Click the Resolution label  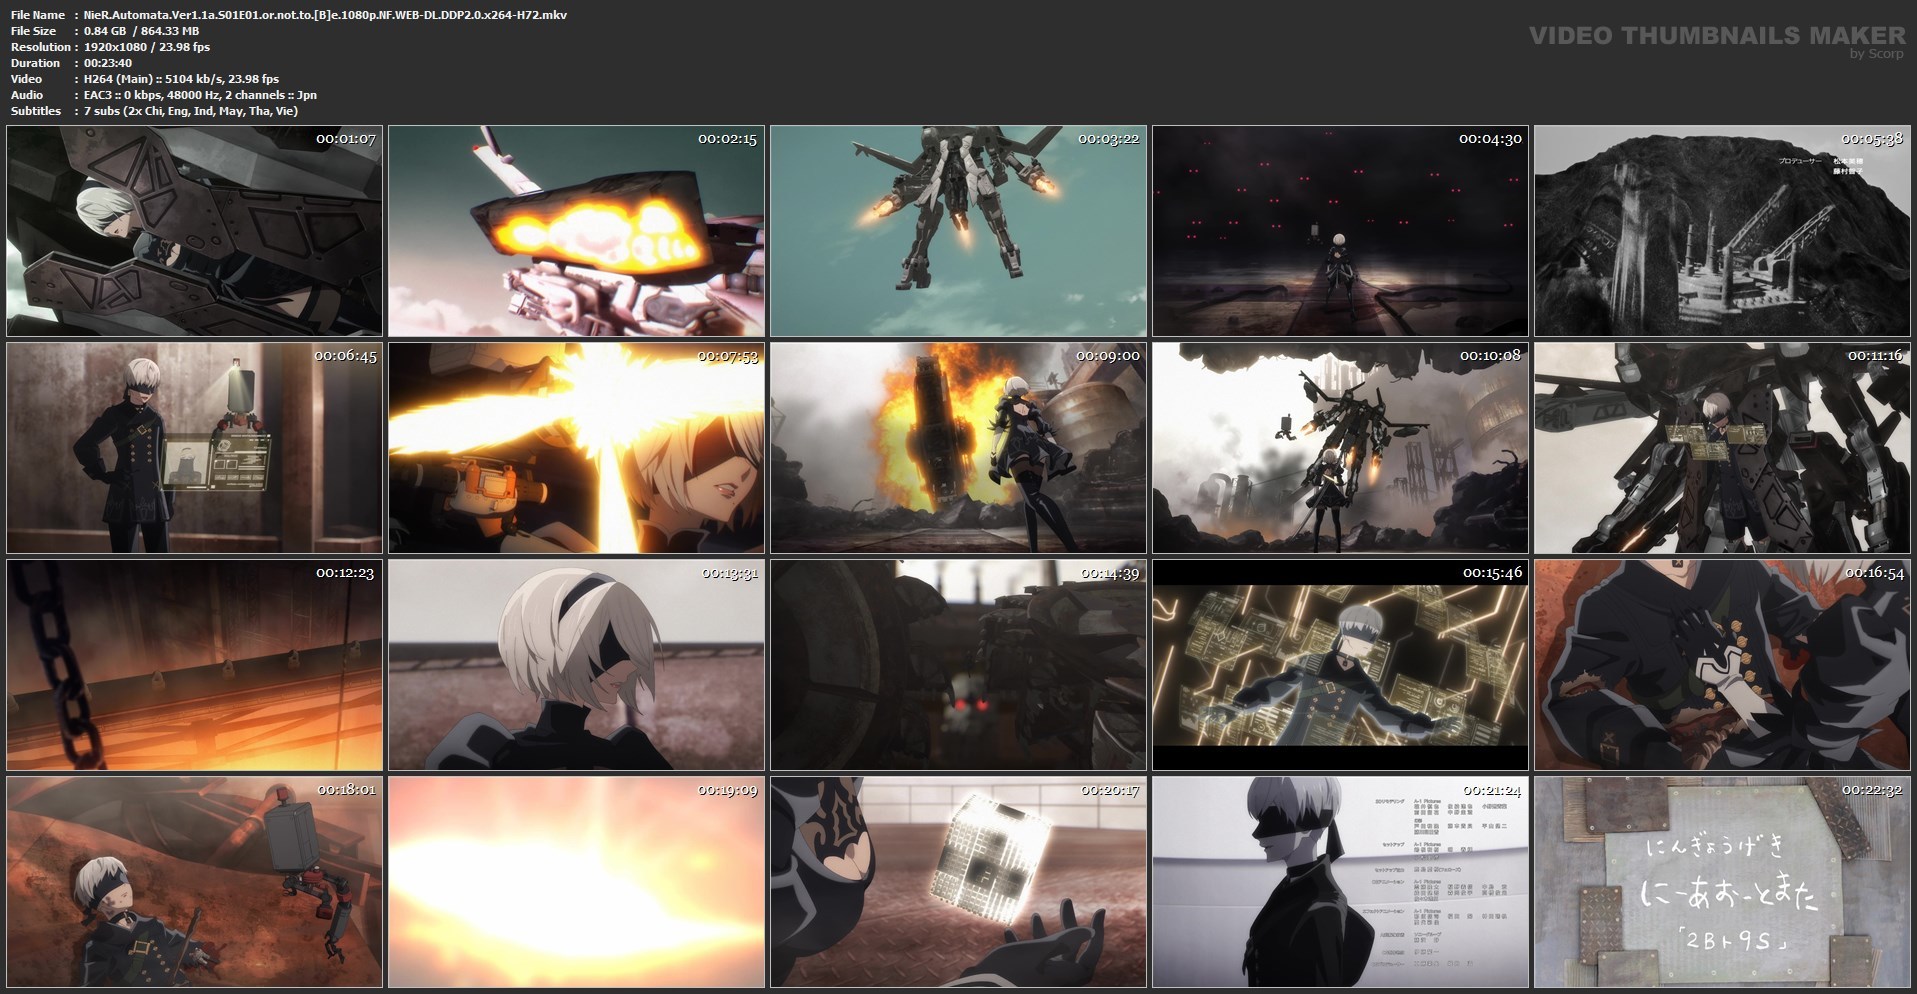41,47
